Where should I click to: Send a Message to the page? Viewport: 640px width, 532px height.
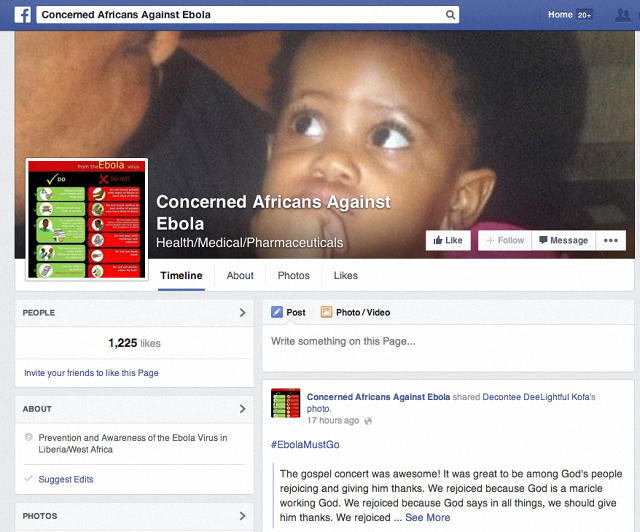pyautogui.click(x=564, y=240)
